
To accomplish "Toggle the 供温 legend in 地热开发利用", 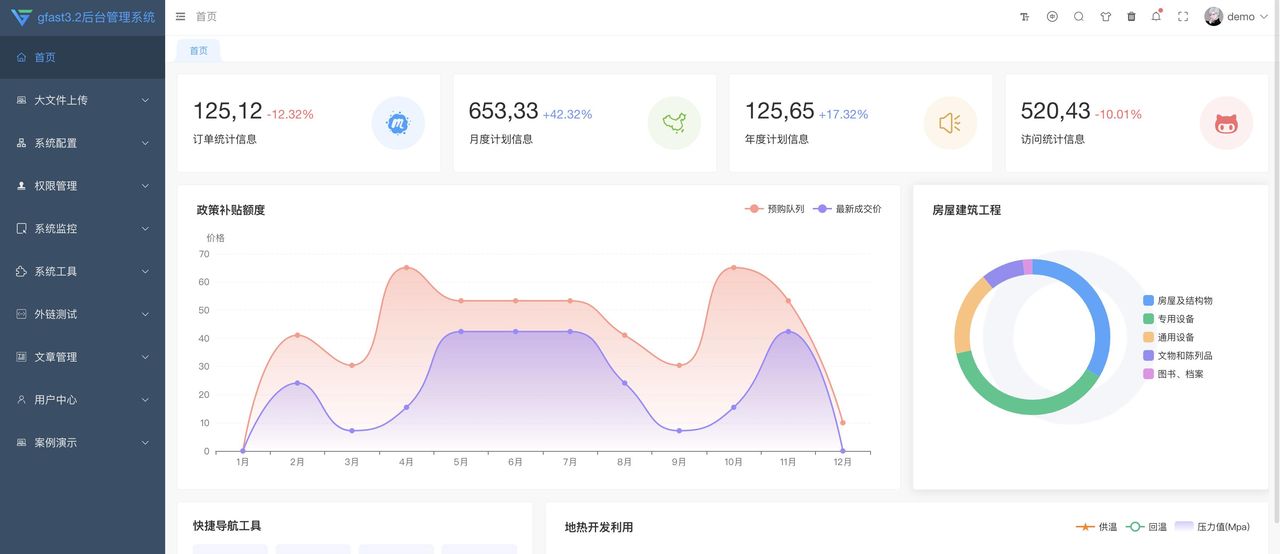I will pyautogui.click(x=1096, y=527).
